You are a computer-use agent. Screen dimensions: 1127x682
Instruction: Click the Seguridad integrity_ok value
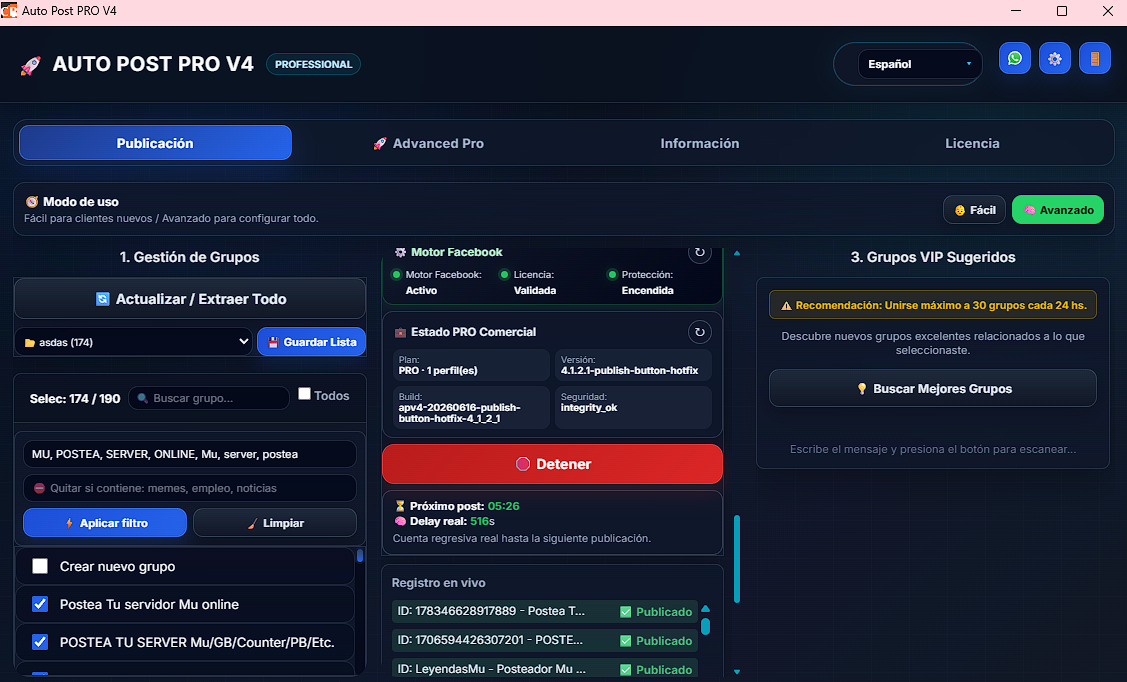(589, 407)
